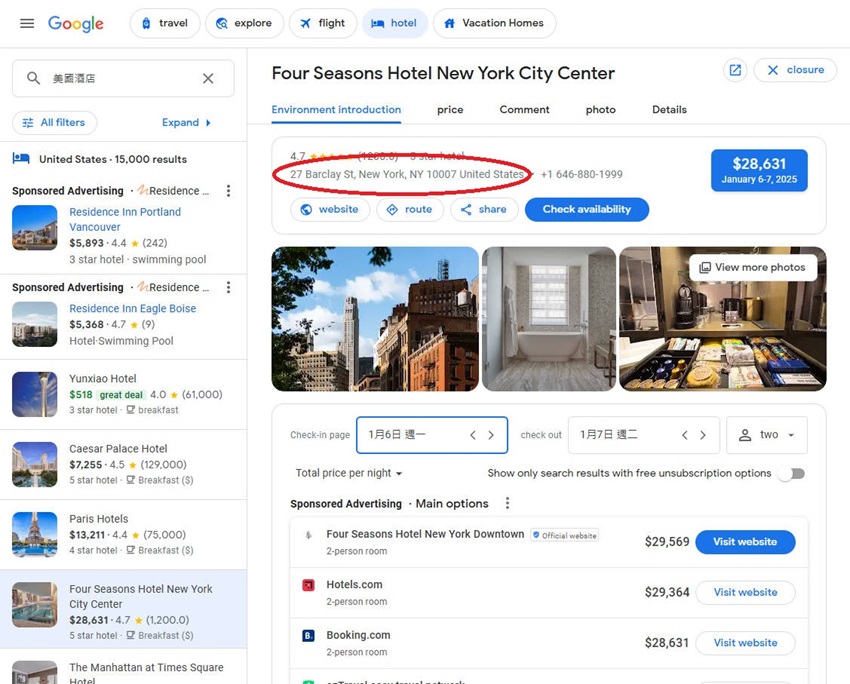Visit website for Hotels.com offer
Viewport: 850px width, 684px height.
click(745, 592)
